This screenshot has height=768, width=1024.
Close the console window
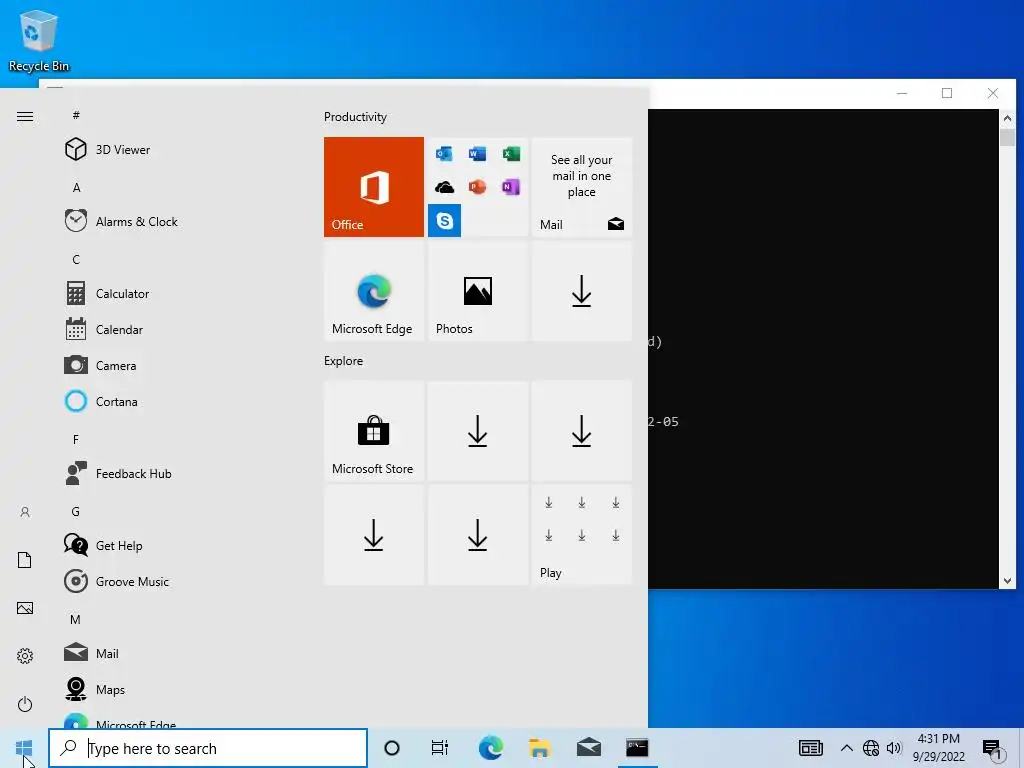click(993, 93)
